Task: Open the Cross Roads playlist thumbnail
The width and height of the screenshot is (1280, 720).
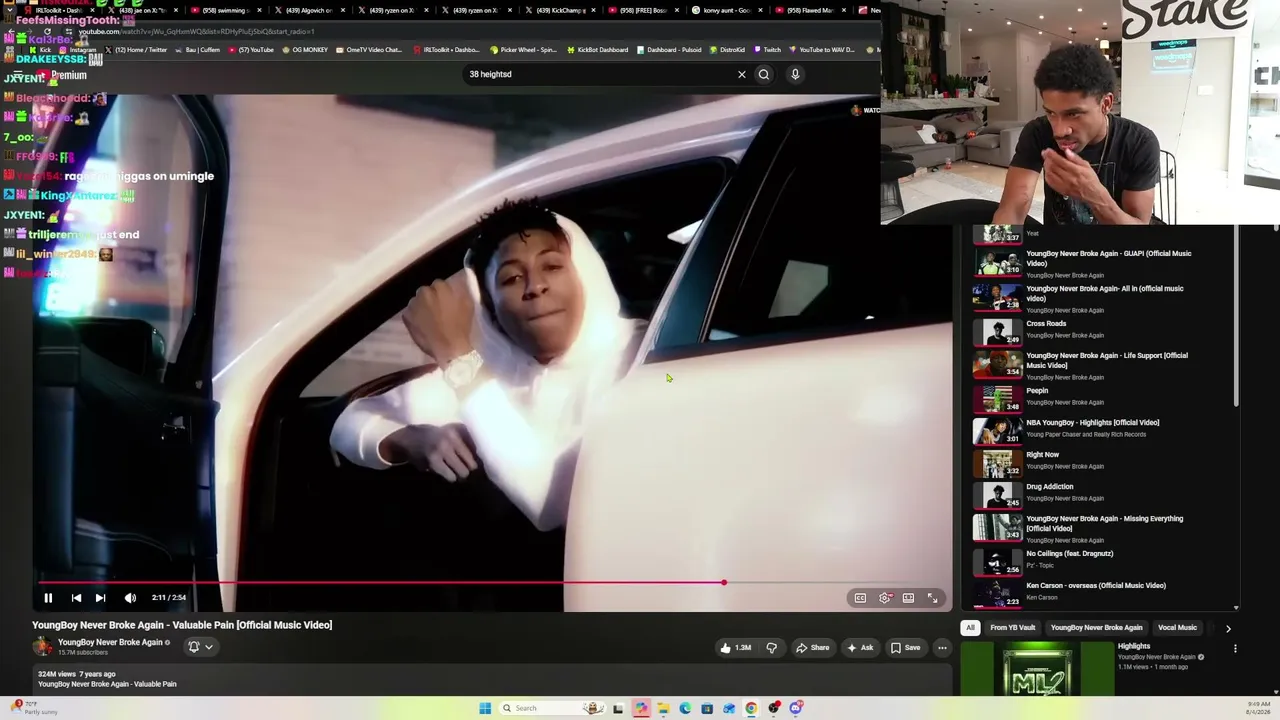Action: (x=997, y=331)
